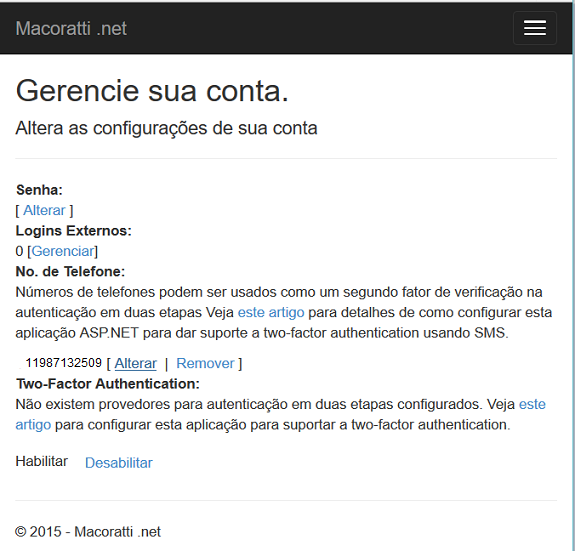Click Remover link to remove the phone number

pos(205,363)
